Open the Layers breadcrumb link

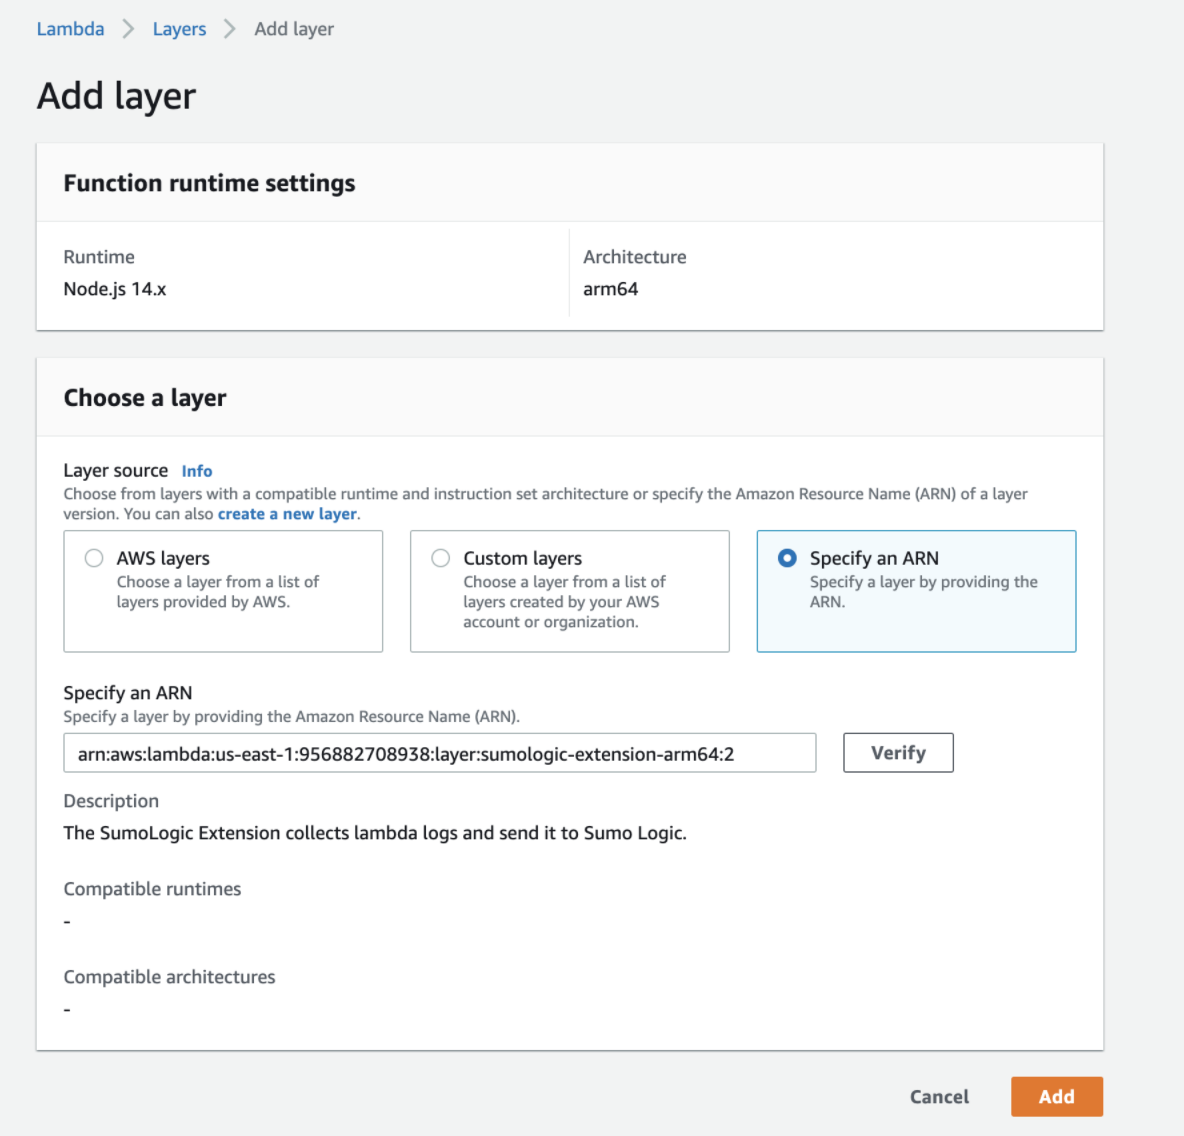pyautogui.click(x=179, y=29)
